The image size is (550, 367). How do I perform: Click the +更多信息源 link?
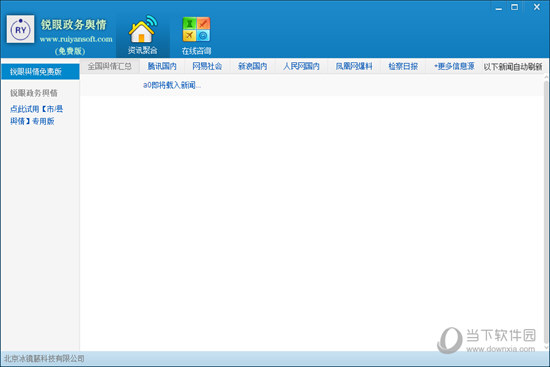pyautogui.click(x=454, y=66)
